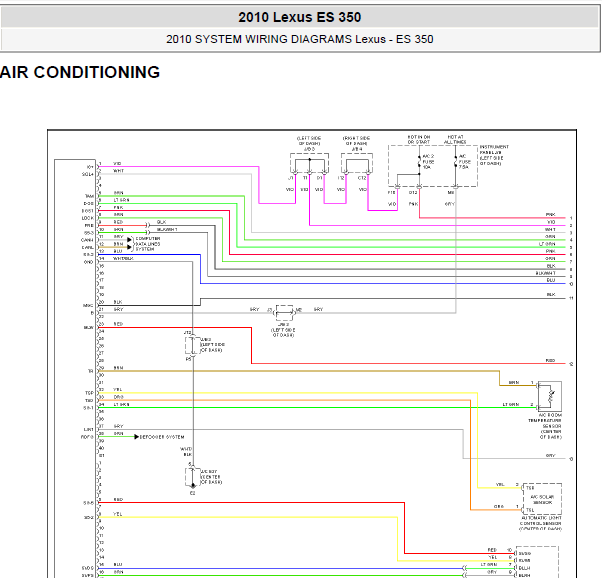
Task: Click the '(RIGHT SIDE OF DASH)' junction block label
Action: click(x=356, y=143)
